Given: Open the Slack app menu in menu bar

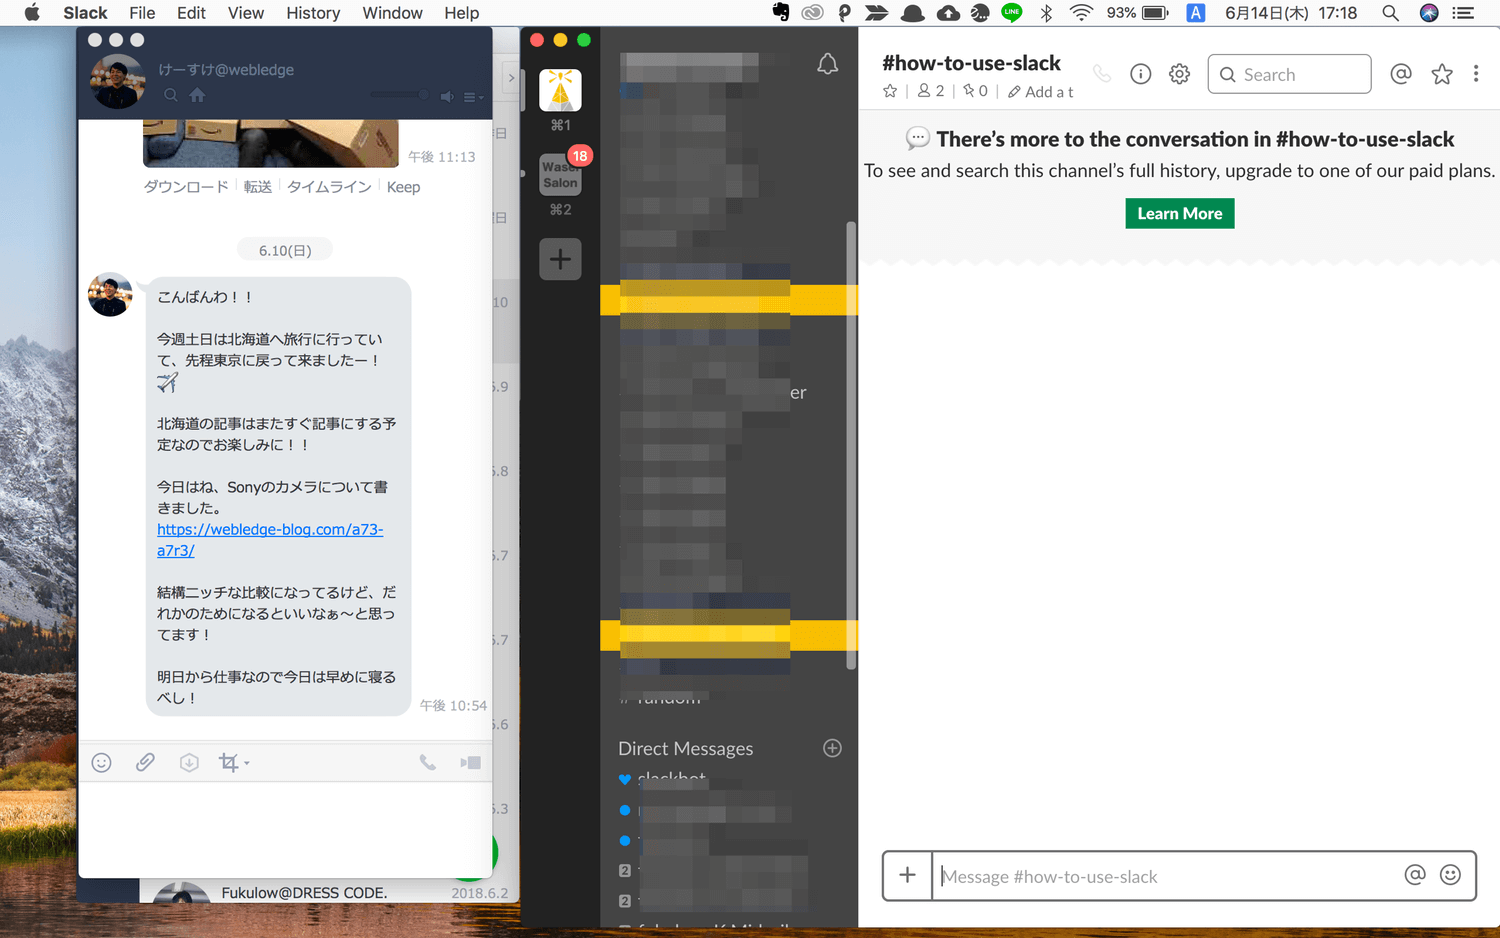Looking at the screenshot, I should (x=85, y=13).
